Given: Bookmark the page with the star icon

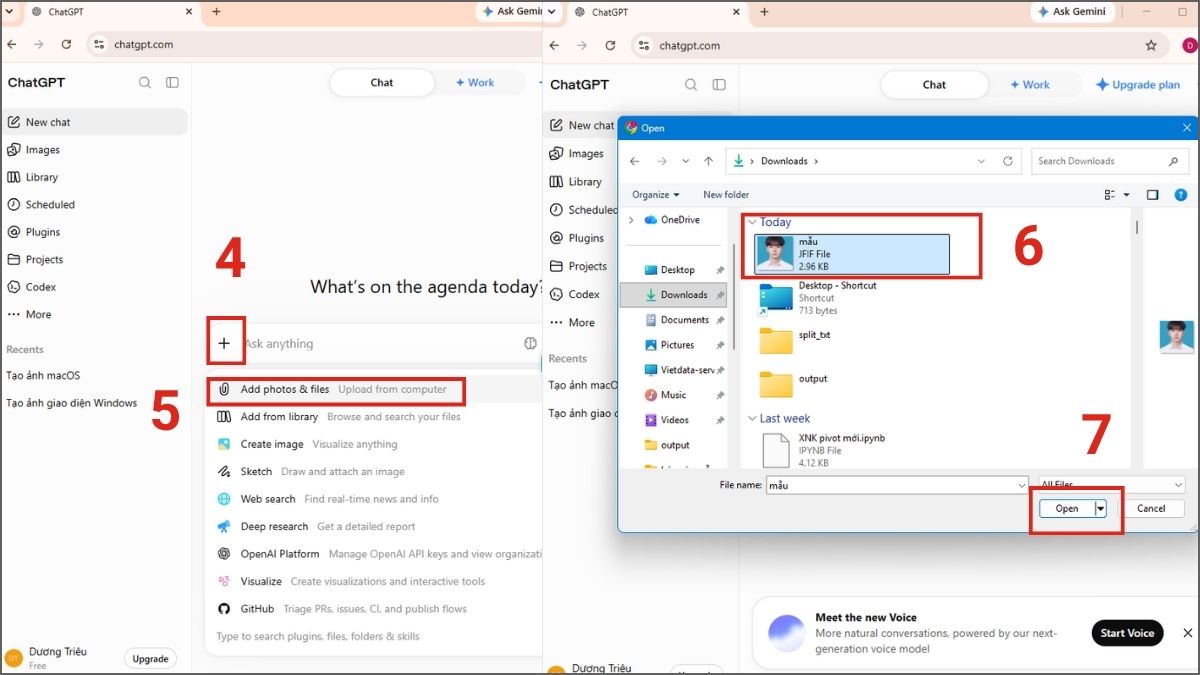Looking at the screenshot, I should click(1151, 45).
